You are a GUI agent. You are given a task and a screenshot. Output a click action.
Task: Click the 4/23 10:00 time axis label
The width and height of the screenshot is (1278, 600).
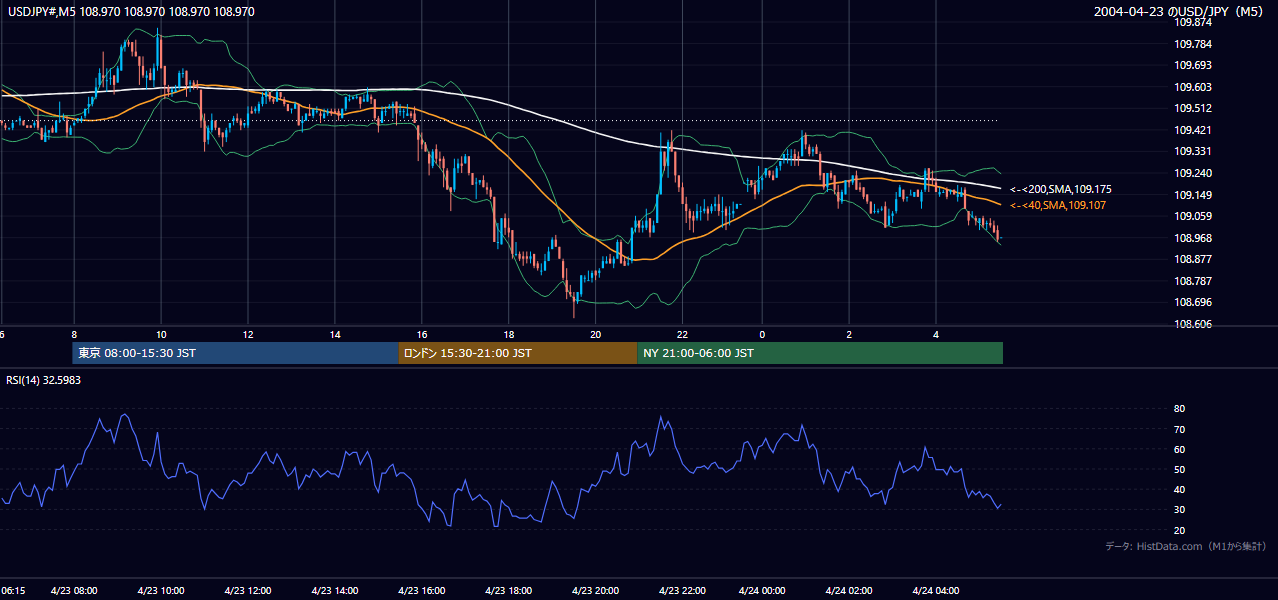click(161, 591)
